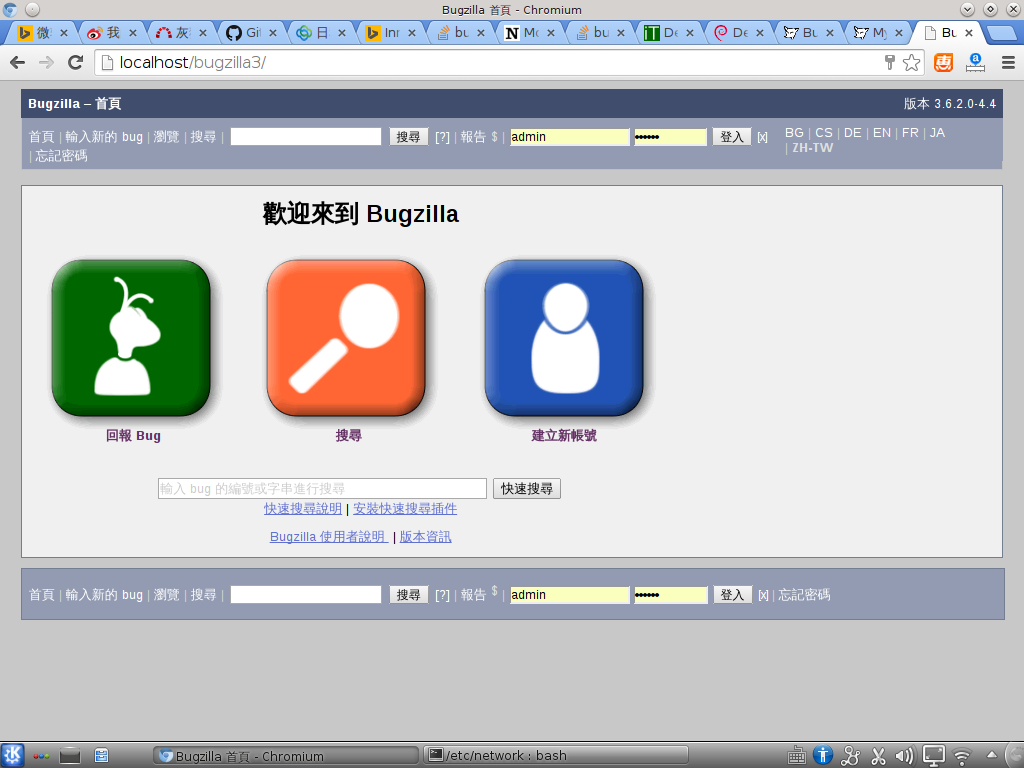Click the bottom 忘記密碼 link
The image size is (1024, 768).
804,595
